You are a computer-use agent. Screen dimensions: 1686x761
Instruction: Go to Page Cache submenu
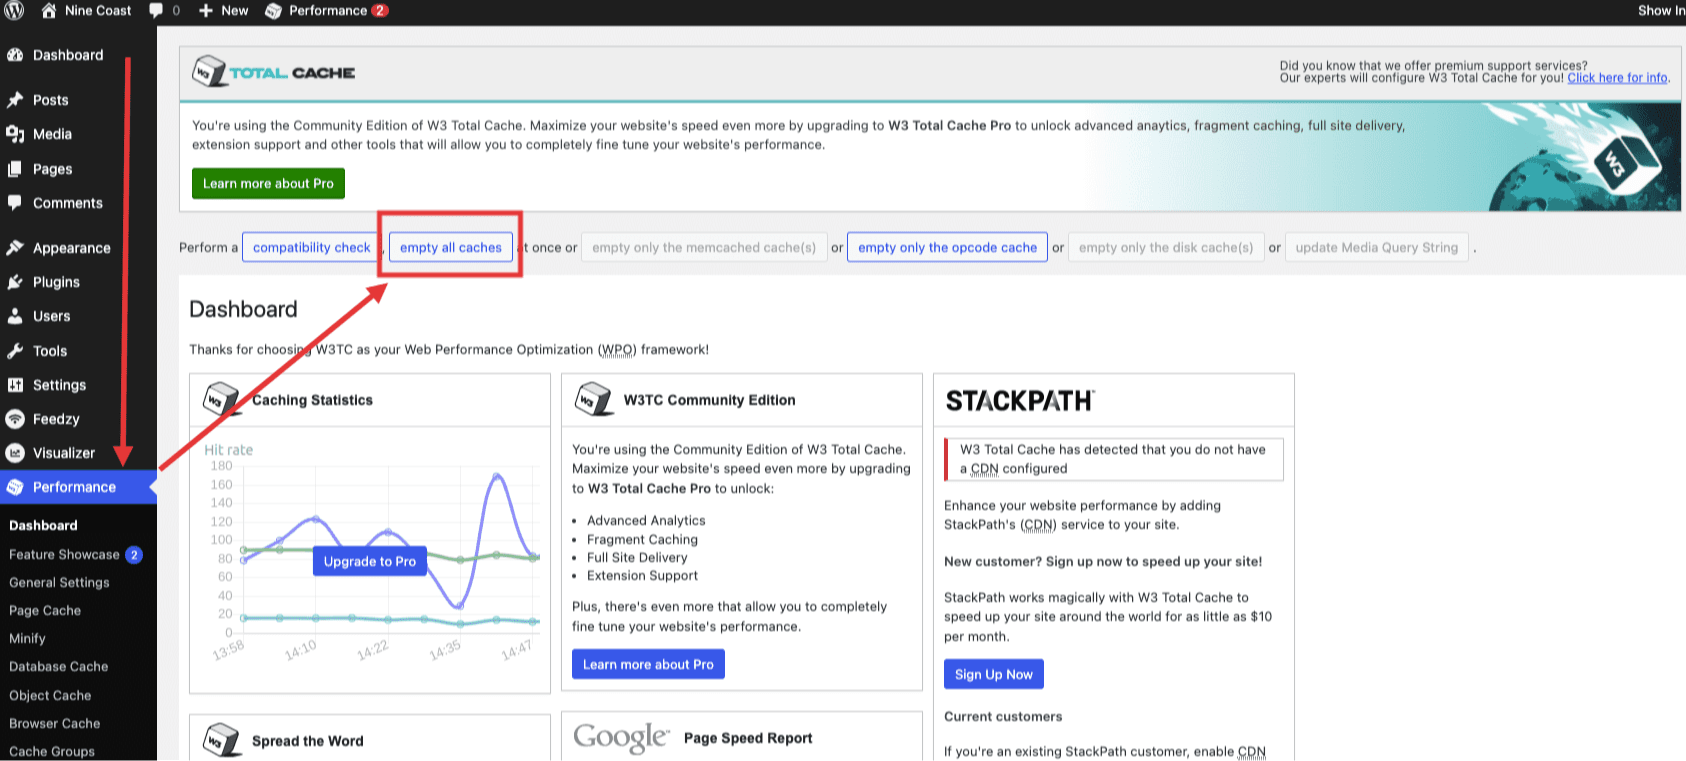point(45,610)
